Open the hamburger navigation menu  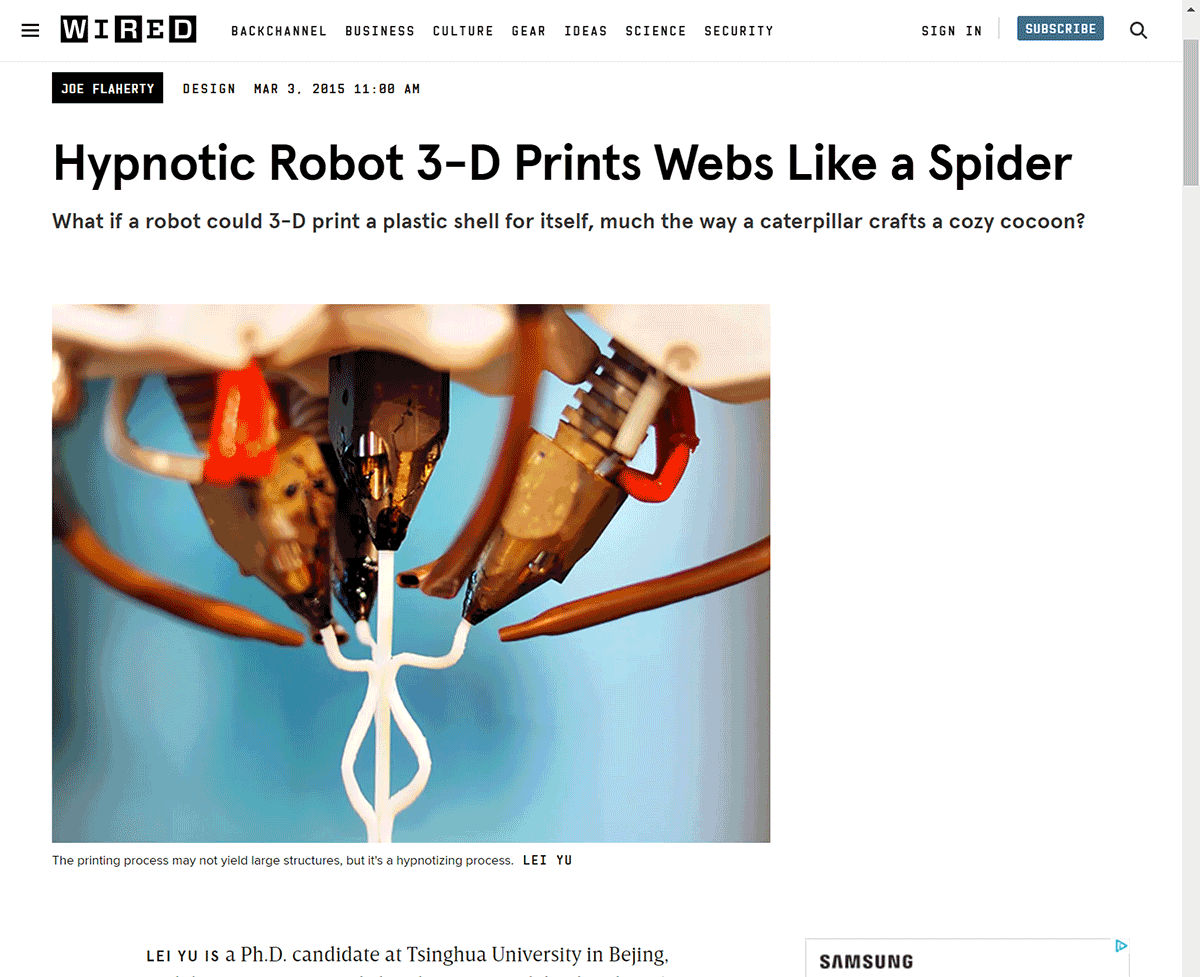[30, 30]
